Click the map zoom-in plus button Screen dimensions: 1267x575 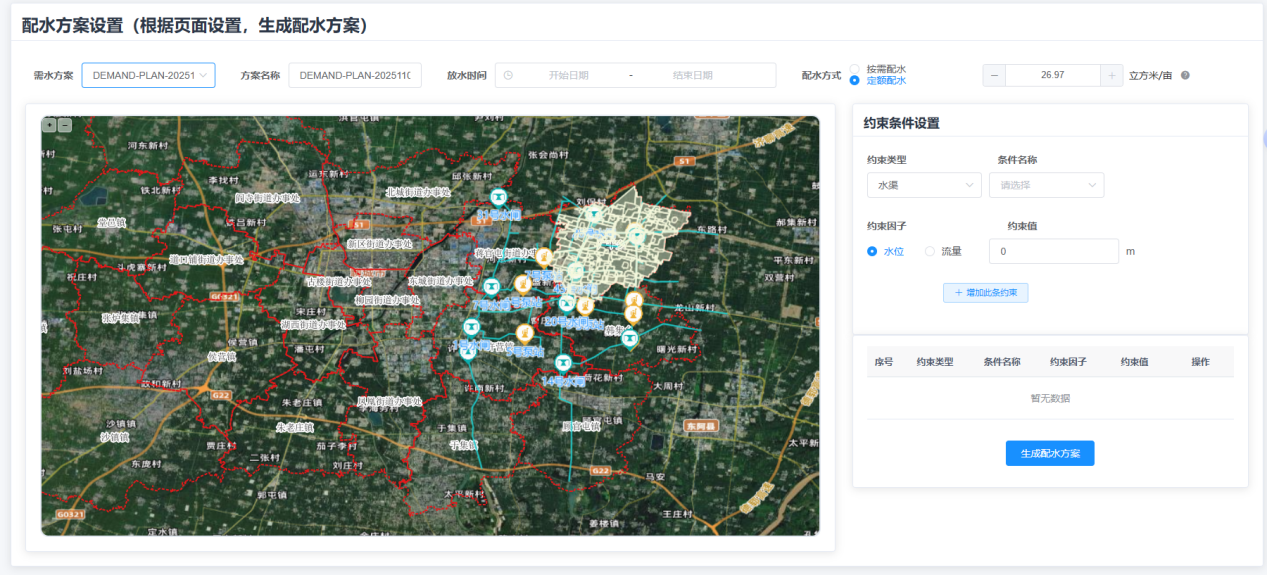49,125
